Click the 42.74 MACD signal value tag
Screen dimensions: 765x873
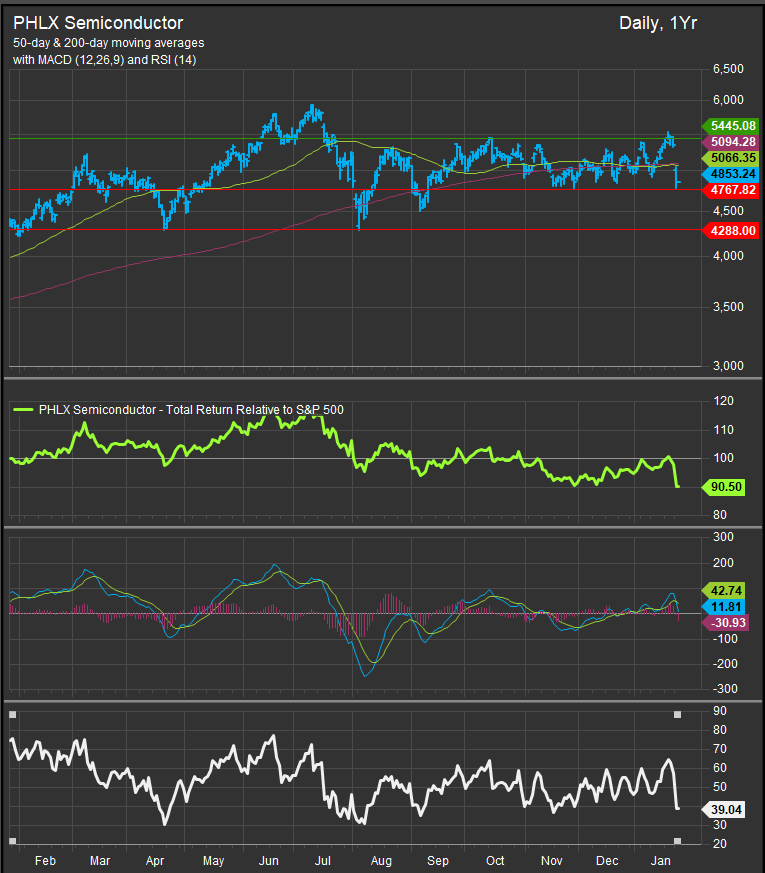pyautogui.click(x=724, y=591)
